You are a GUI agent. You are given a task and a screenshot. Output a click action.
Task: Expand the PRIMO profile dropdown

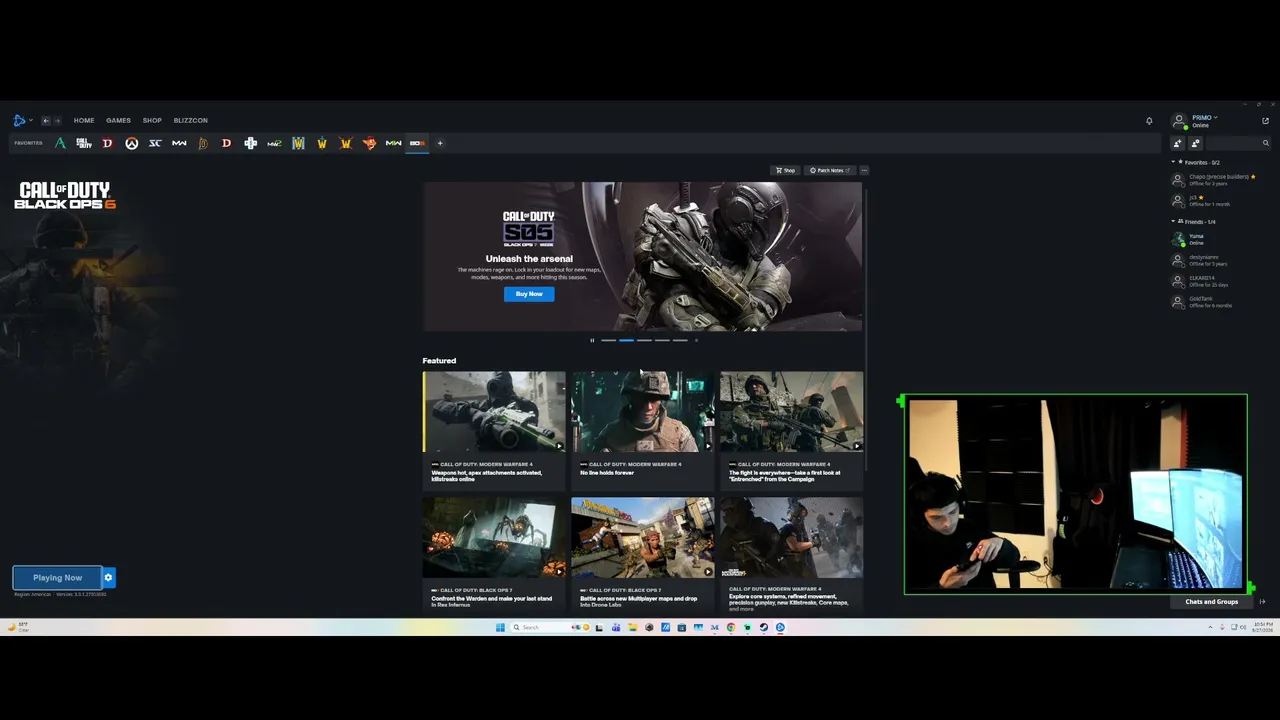[1203, 118]
